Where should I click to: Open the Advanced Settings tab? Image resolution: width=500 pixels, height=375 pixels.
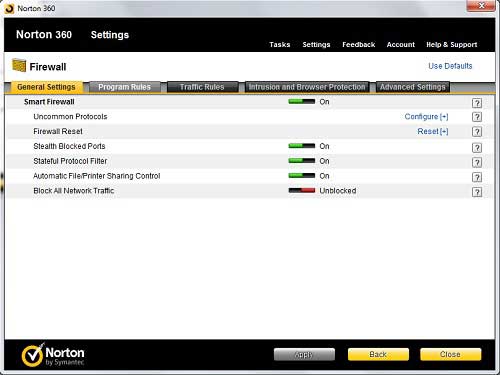(x=413, y=87)
